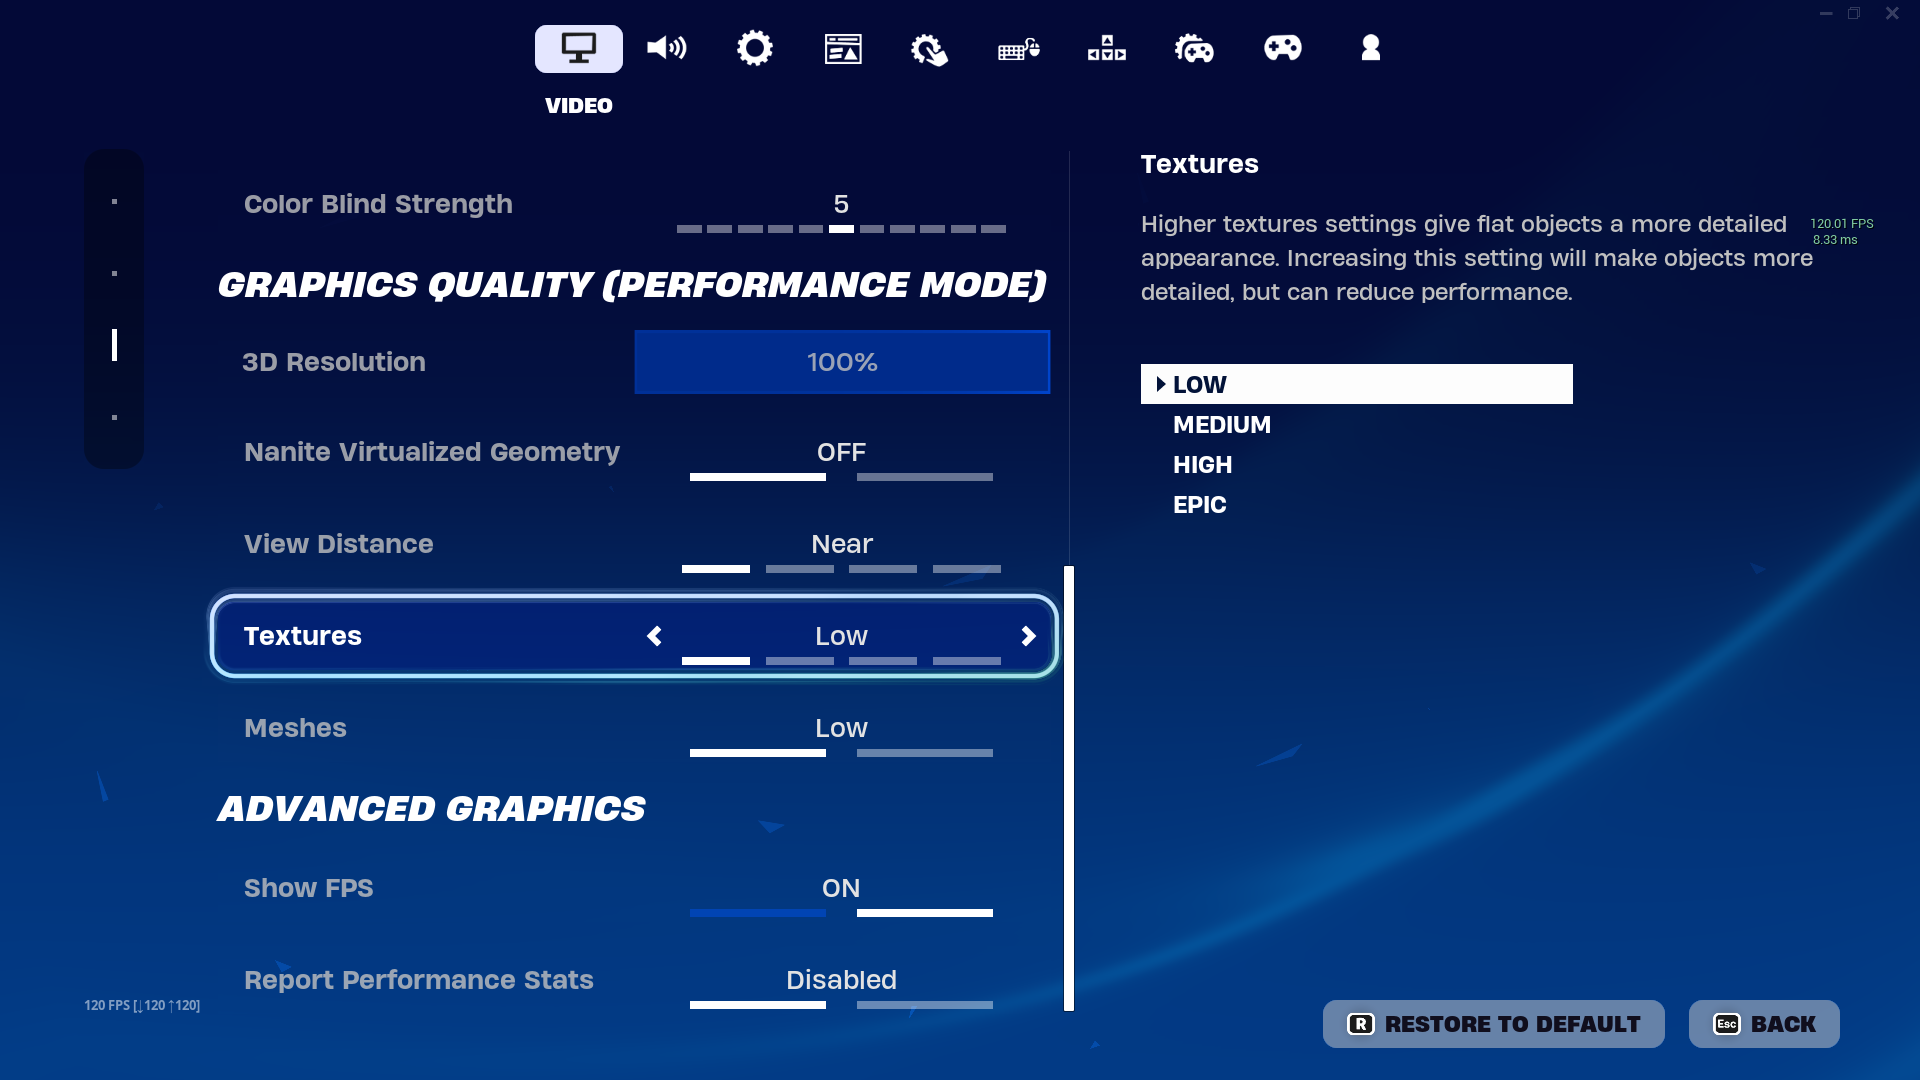The width and height of the screenshot is (1920, 1080).
Task: Open the Audio settings speaker icon
Action: point(666,48)
